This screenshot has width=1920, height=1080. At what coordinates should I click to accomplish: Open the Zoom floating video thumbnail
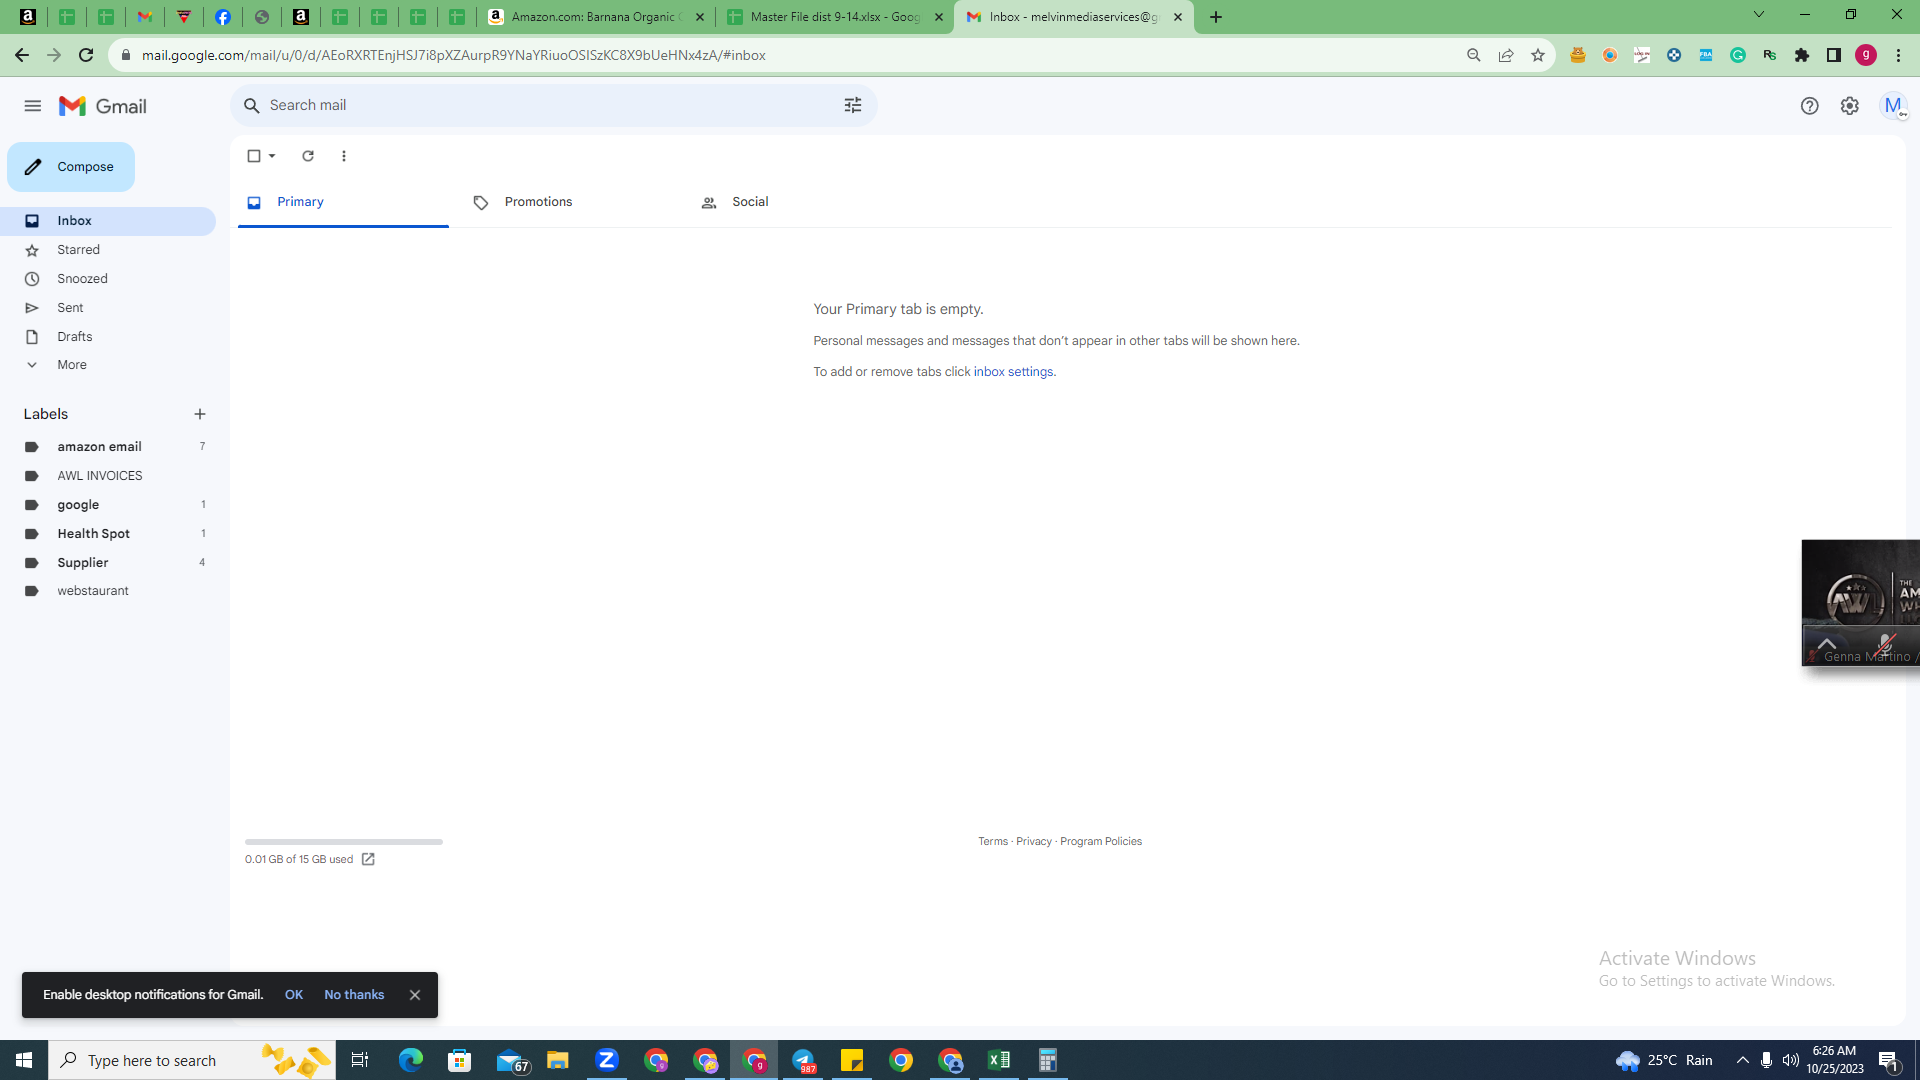coord(1861,603)
